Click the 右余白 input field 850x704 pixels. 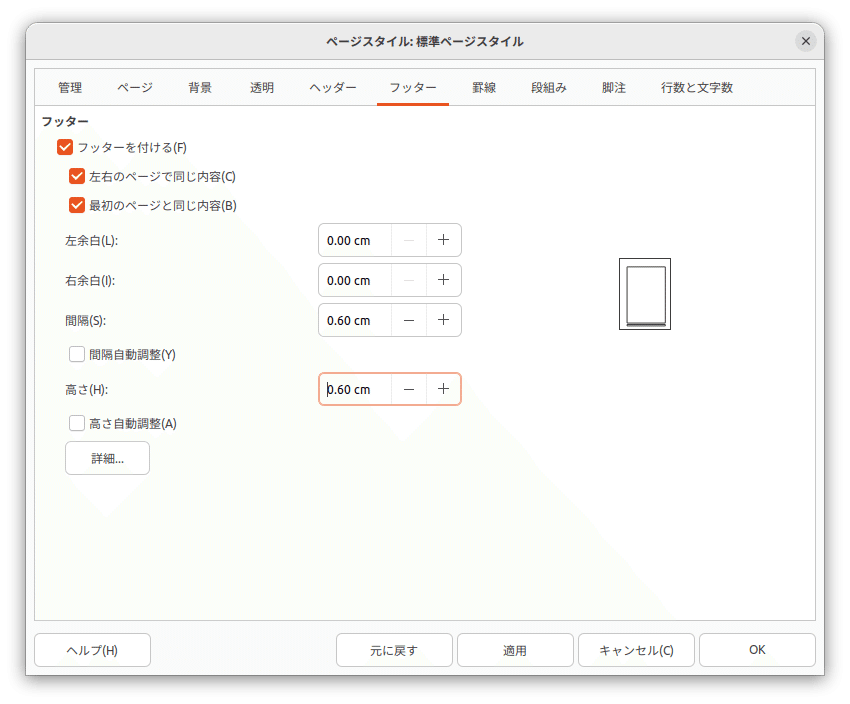pyautogui.click(x=355, y=280)
